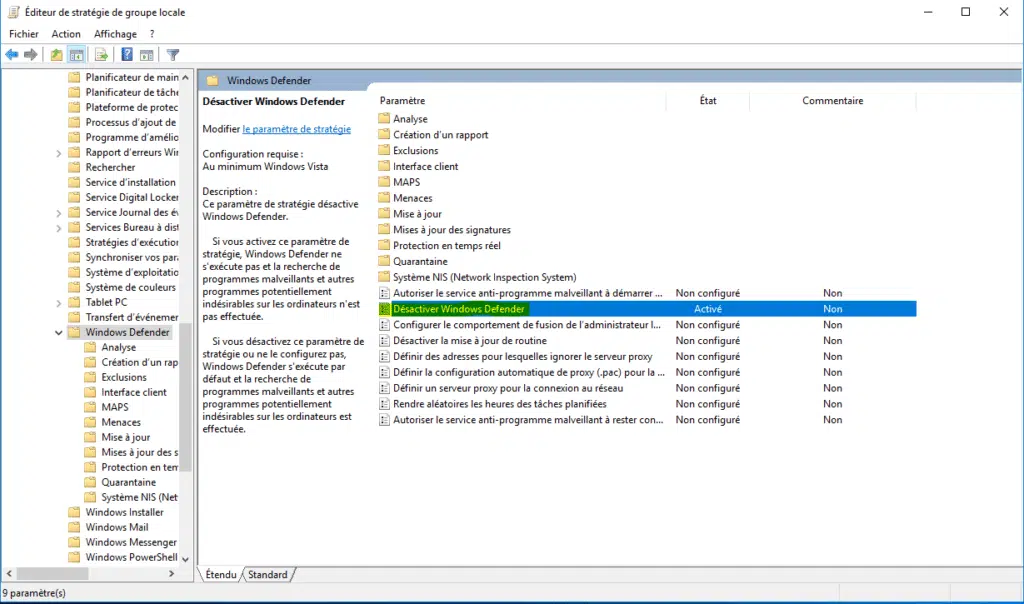Viewport: 1024px width, 604px height.
Task: Click the tree horizontal scroll-right arrow
Action: click(172, 573)
